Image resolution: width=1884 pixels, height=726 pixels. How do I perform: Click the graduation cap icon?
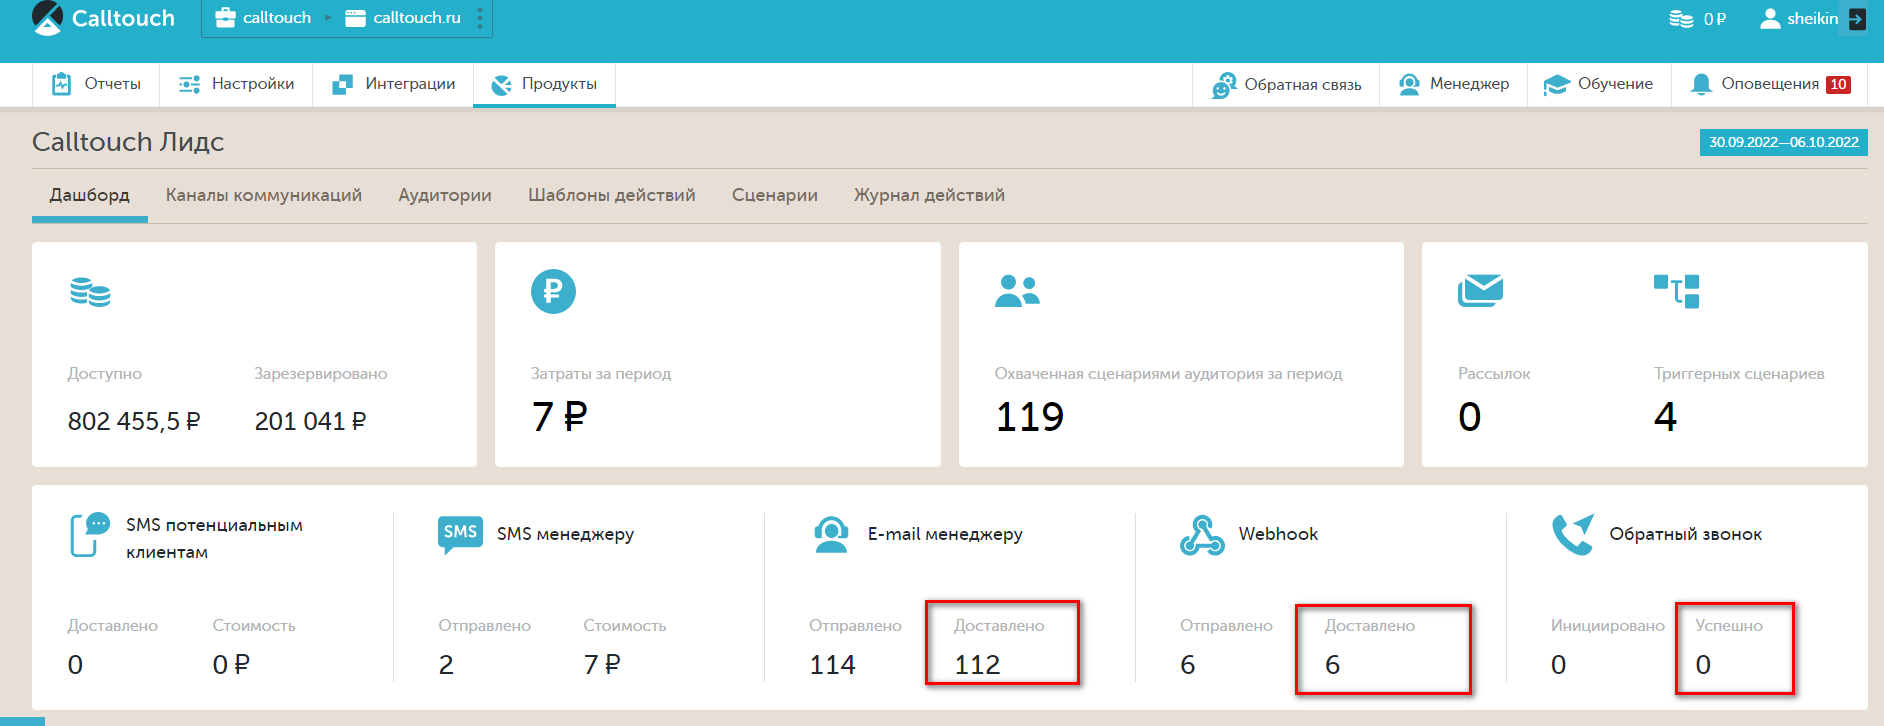[1557, 85]
